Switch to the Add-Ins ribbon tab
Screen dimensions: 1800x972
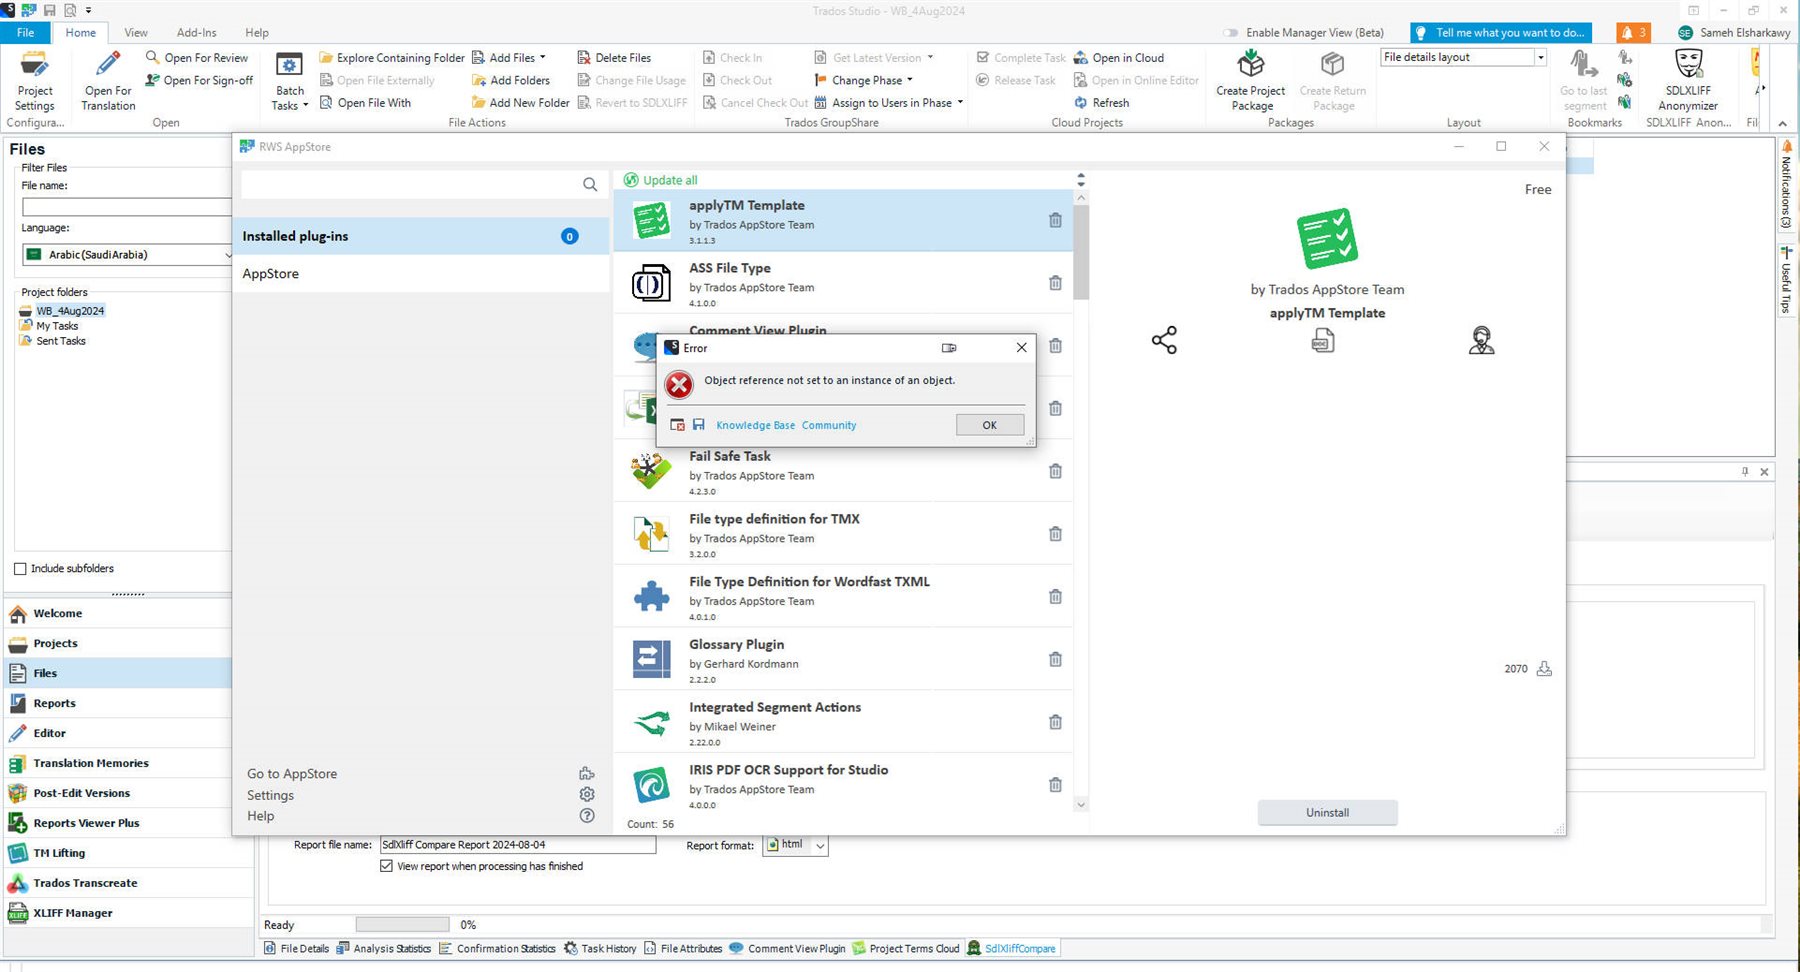196,33
